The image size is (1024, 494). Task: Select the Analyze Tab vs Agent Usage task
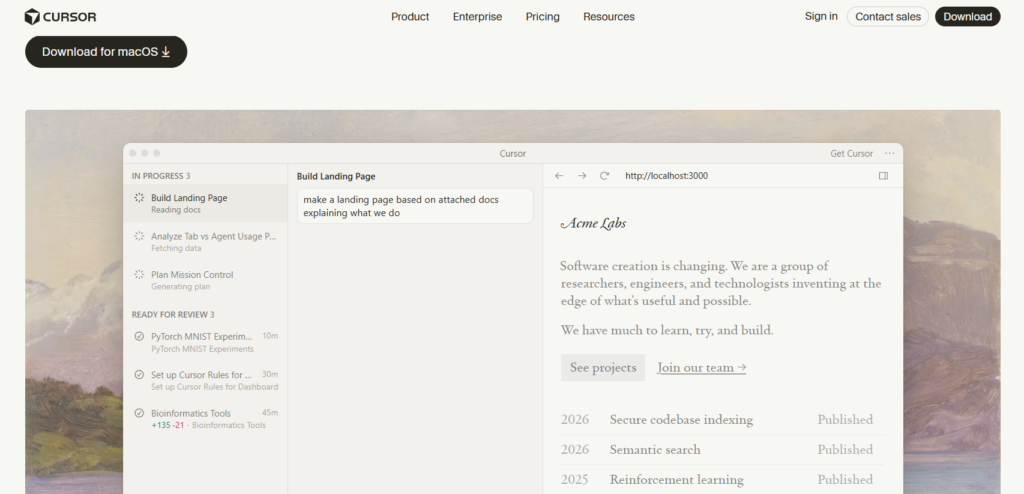(205, 242)
